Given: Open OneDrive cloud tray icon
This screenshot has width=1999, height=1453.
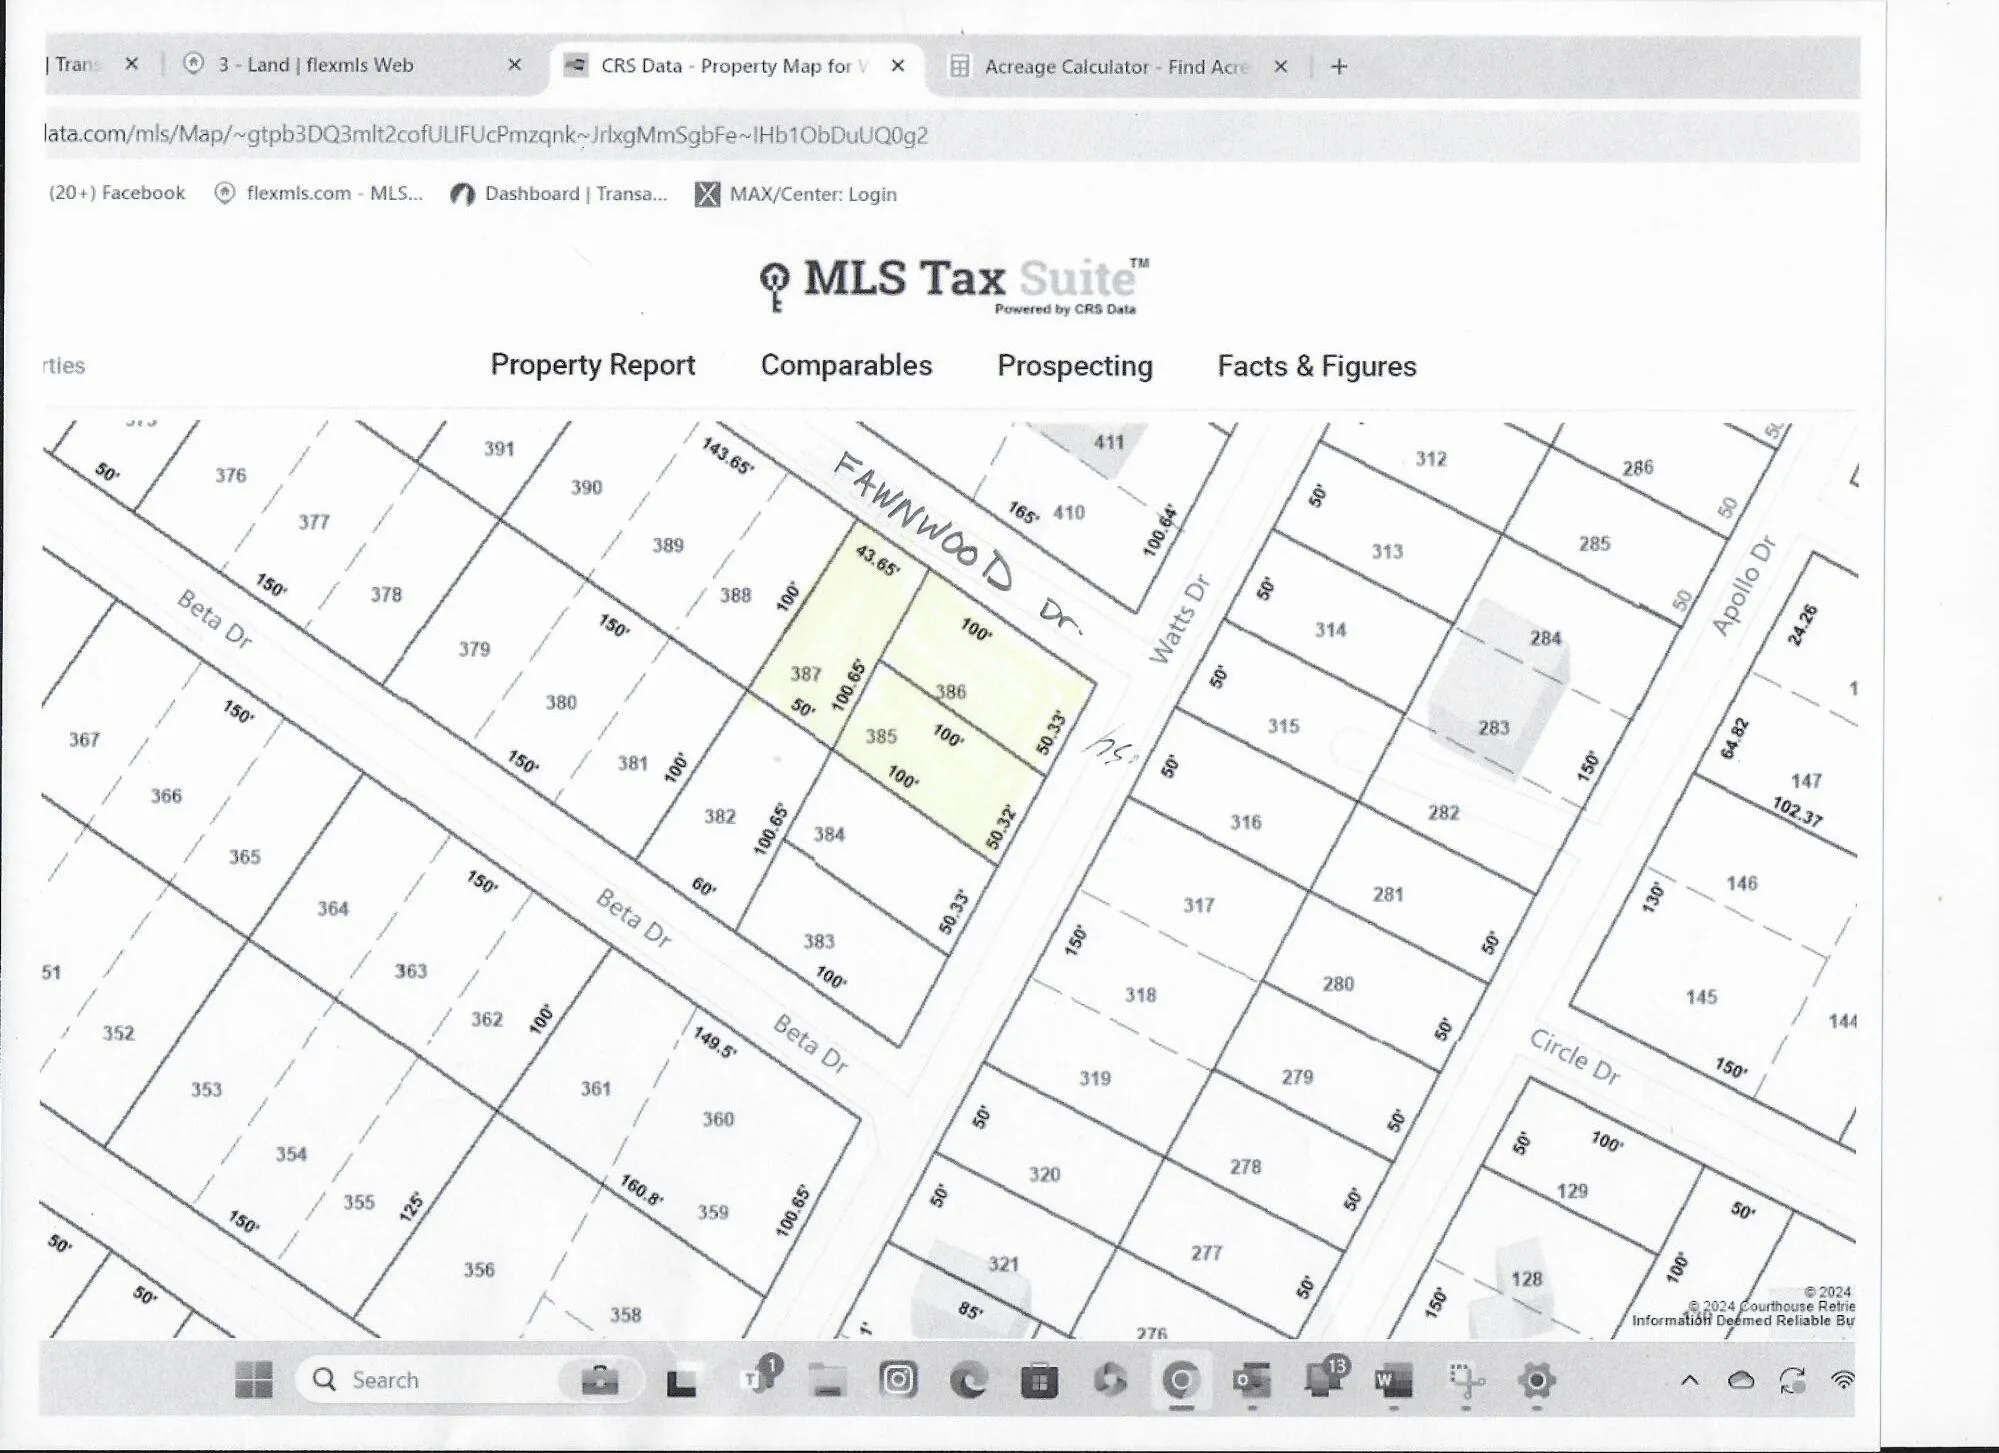Looking at the screenshot, I should (1741, 1381).
